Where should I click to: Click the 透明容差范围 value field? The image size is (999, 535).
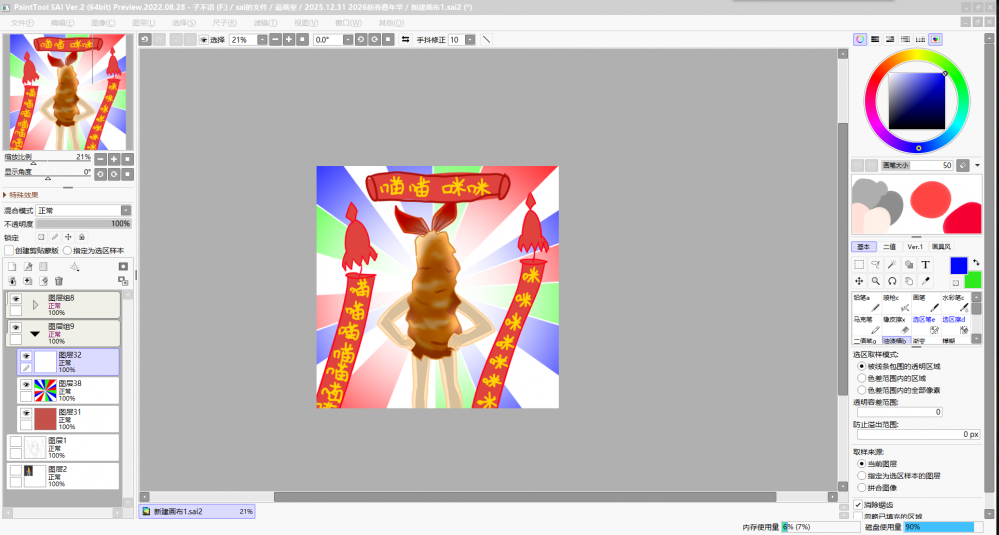(x=900, y=412)
